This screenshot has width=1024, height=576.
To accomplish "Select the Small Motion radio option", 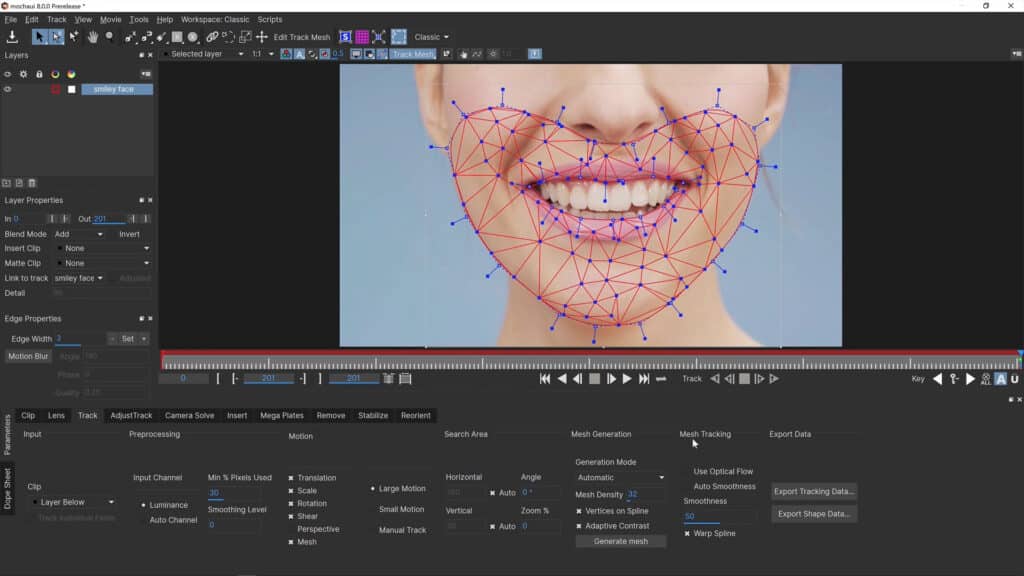I will click(x=400, y=509).
